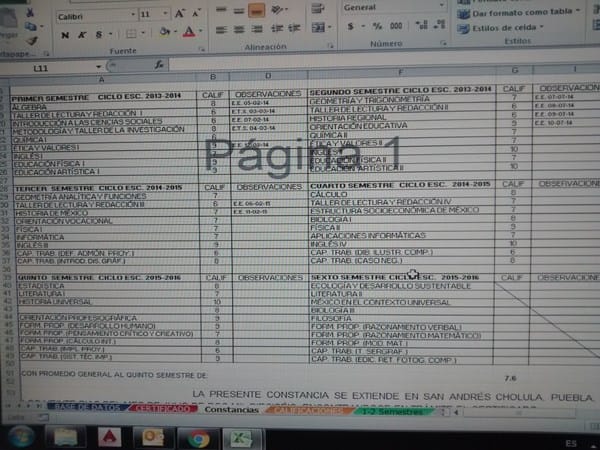The width and height of the screenshot is (600, 450).
Task: Click the increase decimal icon
Action: coord(421,25)
